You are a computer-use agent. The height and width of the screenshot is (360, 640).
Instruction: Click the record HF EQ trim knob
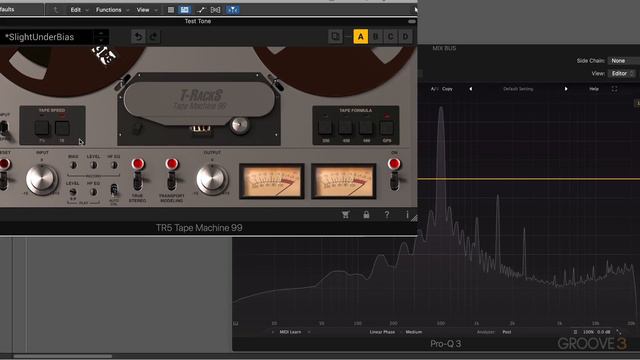[x=114, y=165]
